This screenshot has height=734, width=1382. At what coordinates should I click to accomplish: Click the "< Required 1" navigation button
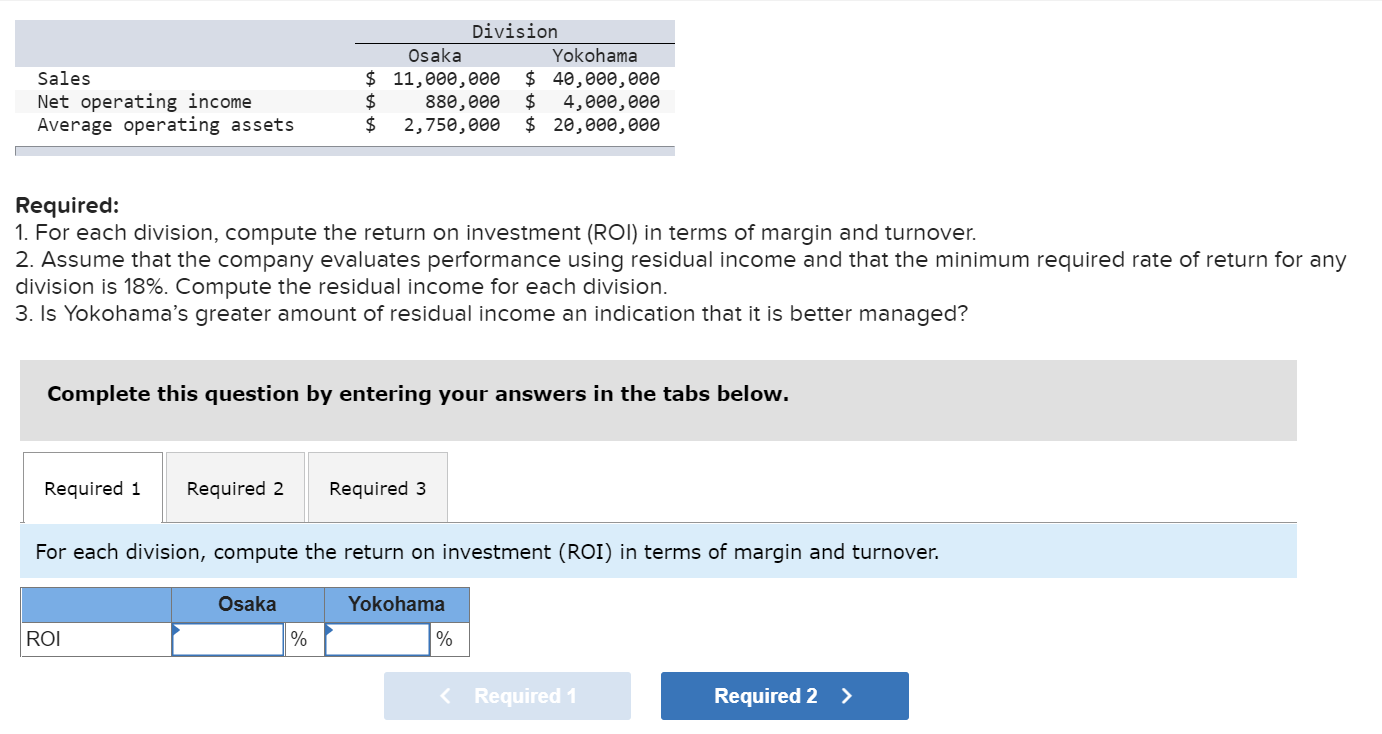point(507,695)
